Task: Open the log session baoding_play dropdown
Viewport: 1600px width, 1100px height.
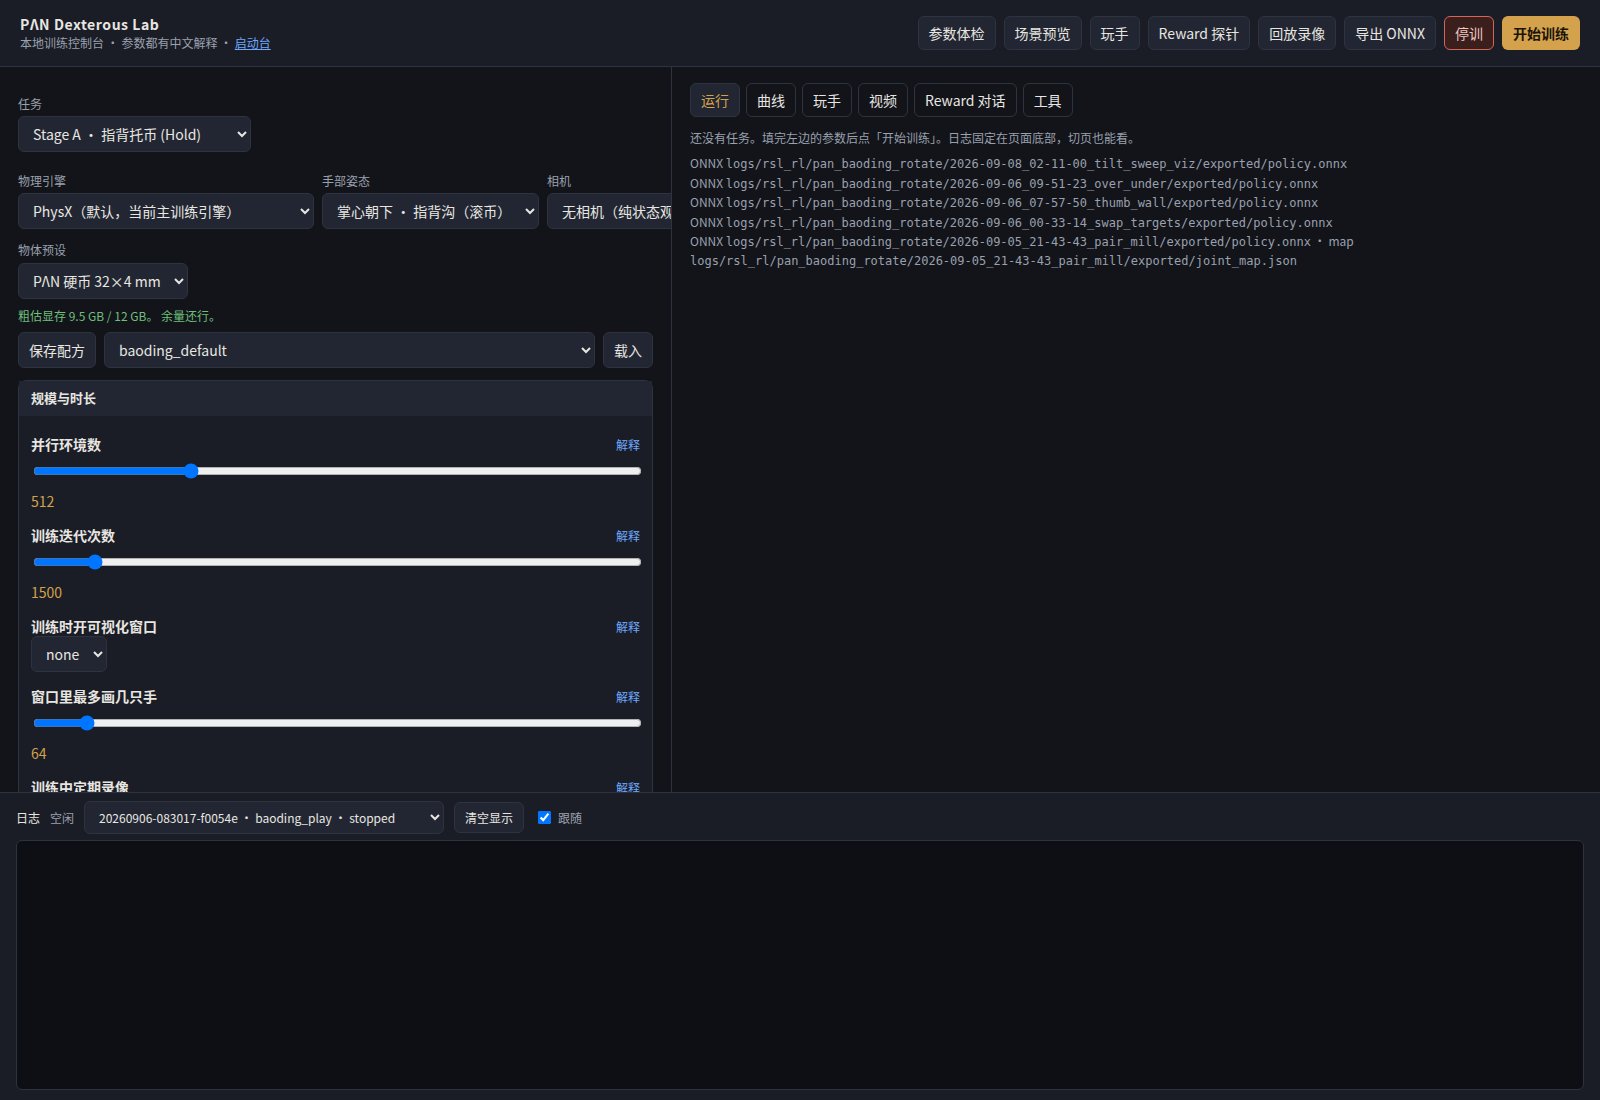Action: point(264,818)
